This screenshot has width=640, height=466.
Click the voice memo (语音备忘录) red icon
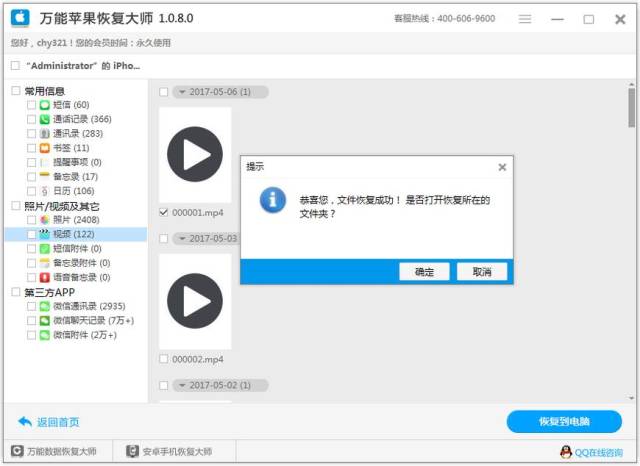(44, 277)
